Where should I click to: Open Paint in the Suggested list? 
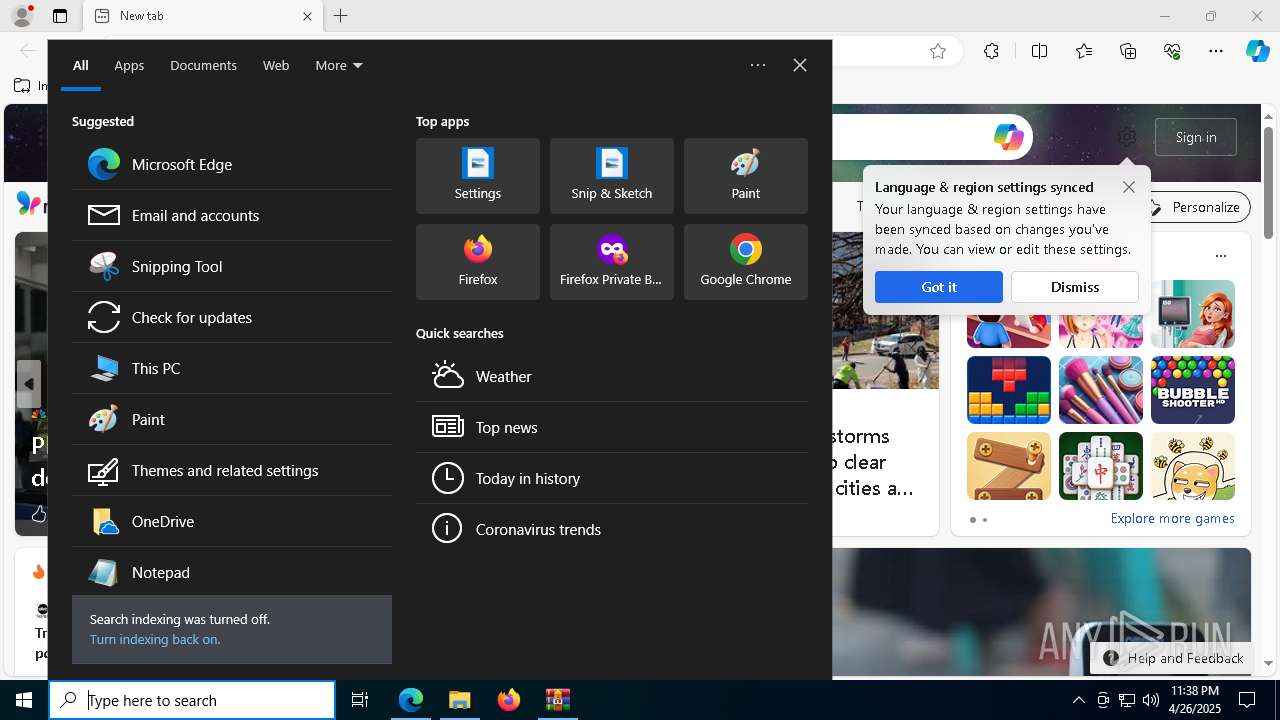pos(232,419)
